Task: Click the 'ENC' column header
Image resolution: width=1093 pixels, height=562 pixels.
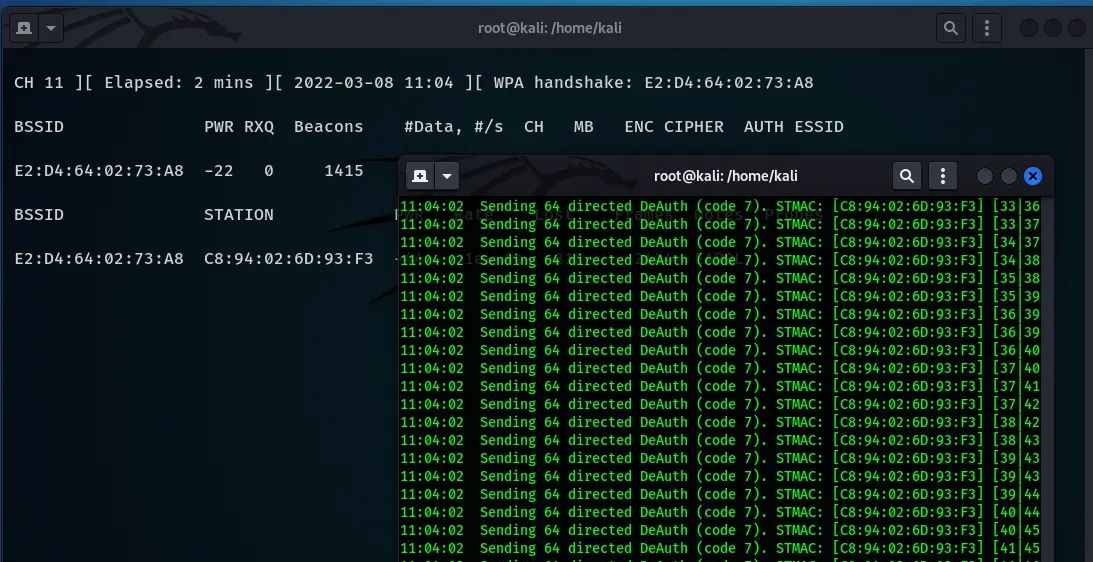Action: pos(639,127)
